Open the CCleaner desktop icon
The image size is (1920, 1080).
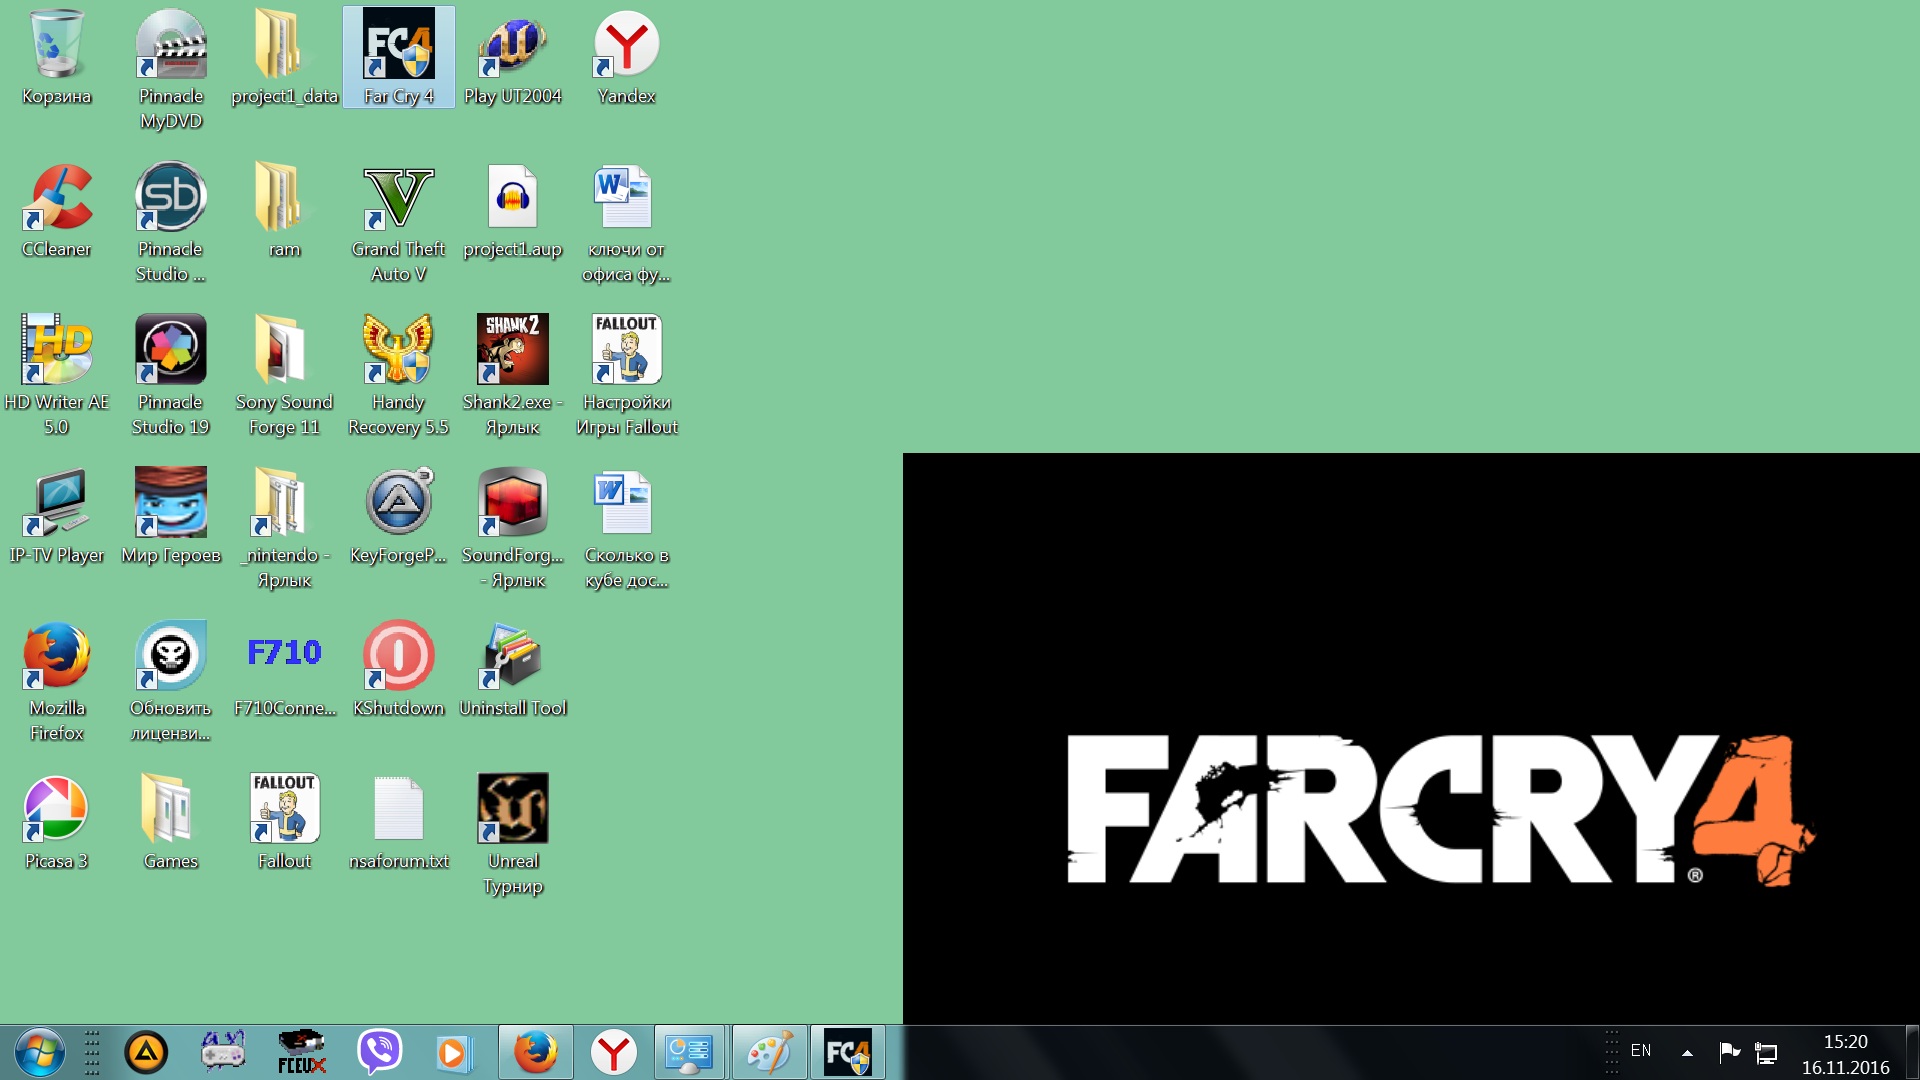[57, 198]
